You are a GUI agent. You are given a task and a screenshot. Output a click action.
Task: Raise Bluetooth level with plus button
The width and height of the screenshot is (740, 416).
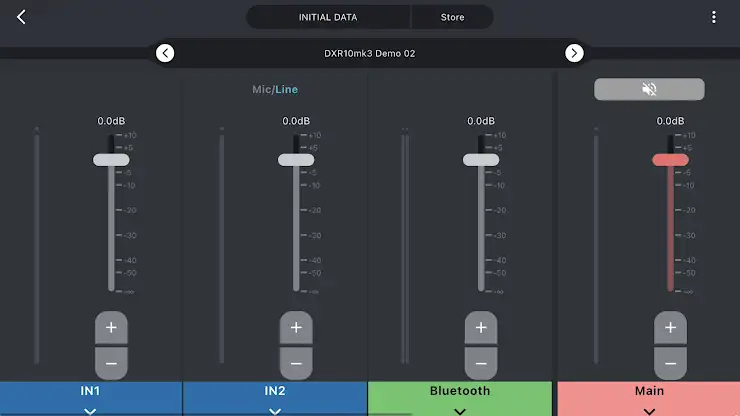pos(481,328)
